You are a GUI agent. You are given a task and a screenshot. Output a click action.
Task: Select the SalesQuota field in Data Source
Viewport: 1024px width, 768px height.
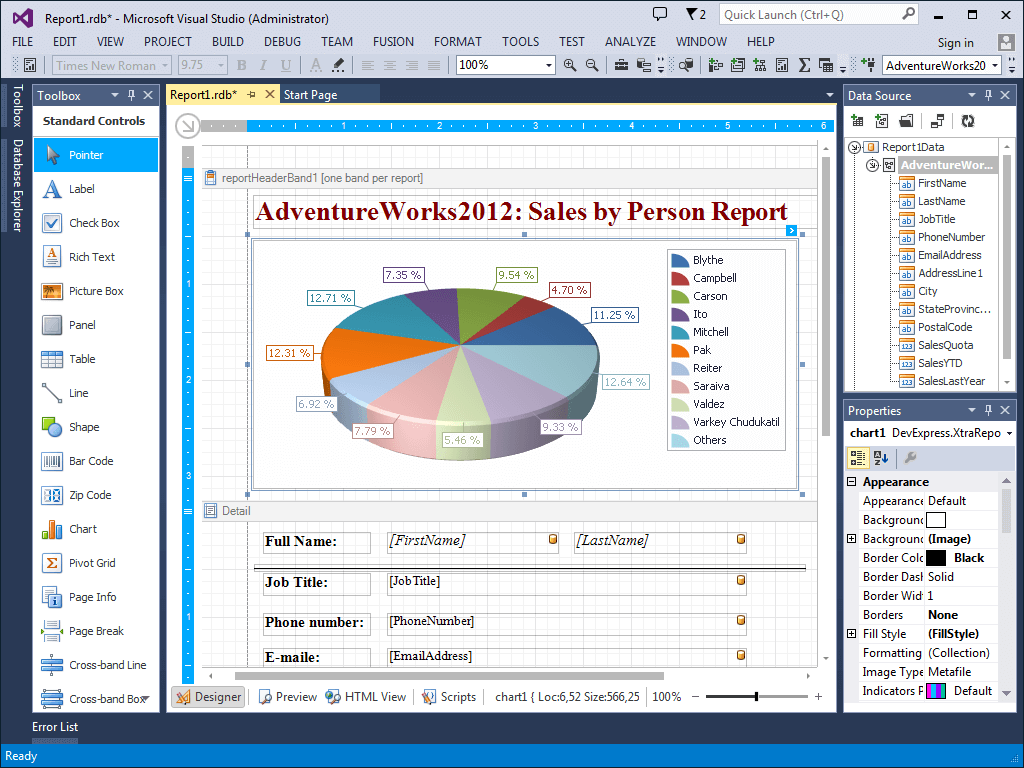[x=945, y=345]
